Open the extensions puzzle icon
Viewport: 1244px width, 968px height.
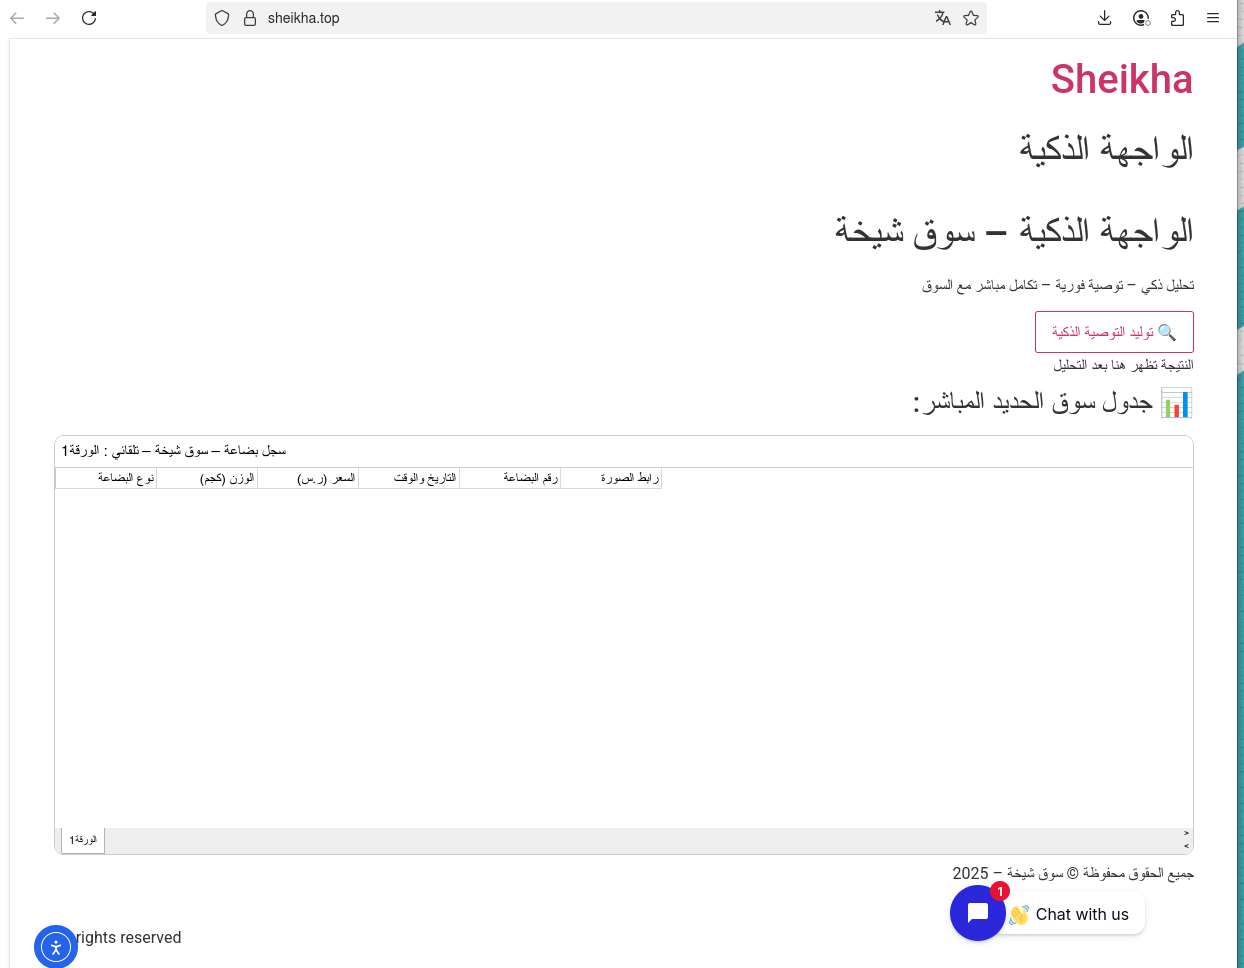click(x=1177, y=18)
